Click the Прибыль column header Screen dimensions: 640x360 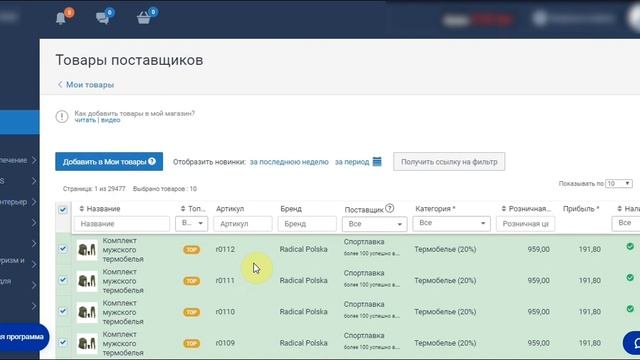(581, 209)
